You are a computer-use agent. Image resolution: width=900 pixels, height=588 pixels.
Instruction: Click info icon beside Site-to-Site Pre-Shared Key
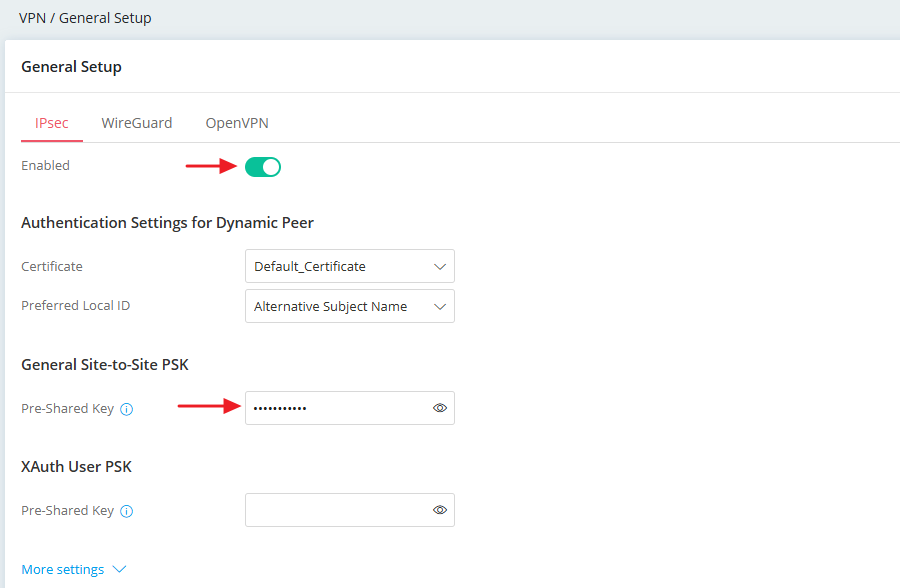127,409
